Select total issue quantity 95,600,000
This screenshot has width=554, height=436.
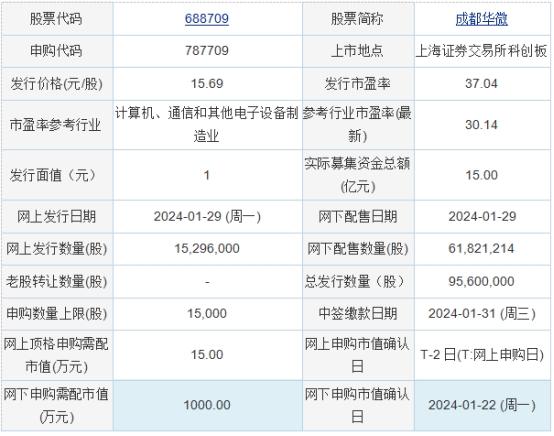(482, 282)
